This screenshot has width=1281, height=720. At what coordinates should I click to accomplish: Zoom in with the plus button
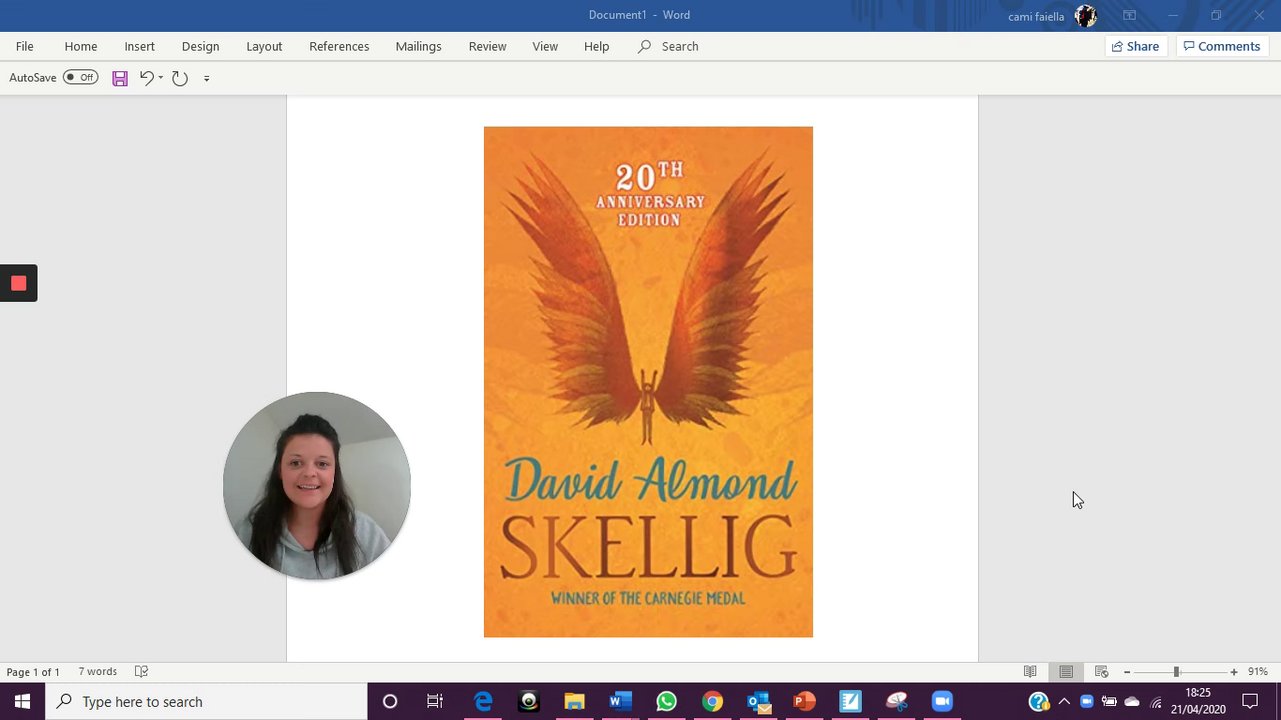[x=1234, y=672]
